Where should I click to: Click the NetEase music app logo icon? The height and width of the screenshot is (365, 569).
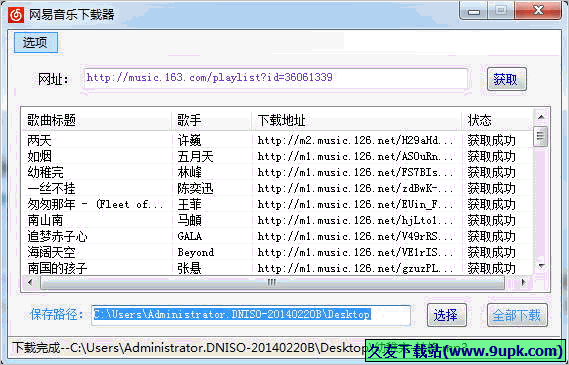point(16,15)
